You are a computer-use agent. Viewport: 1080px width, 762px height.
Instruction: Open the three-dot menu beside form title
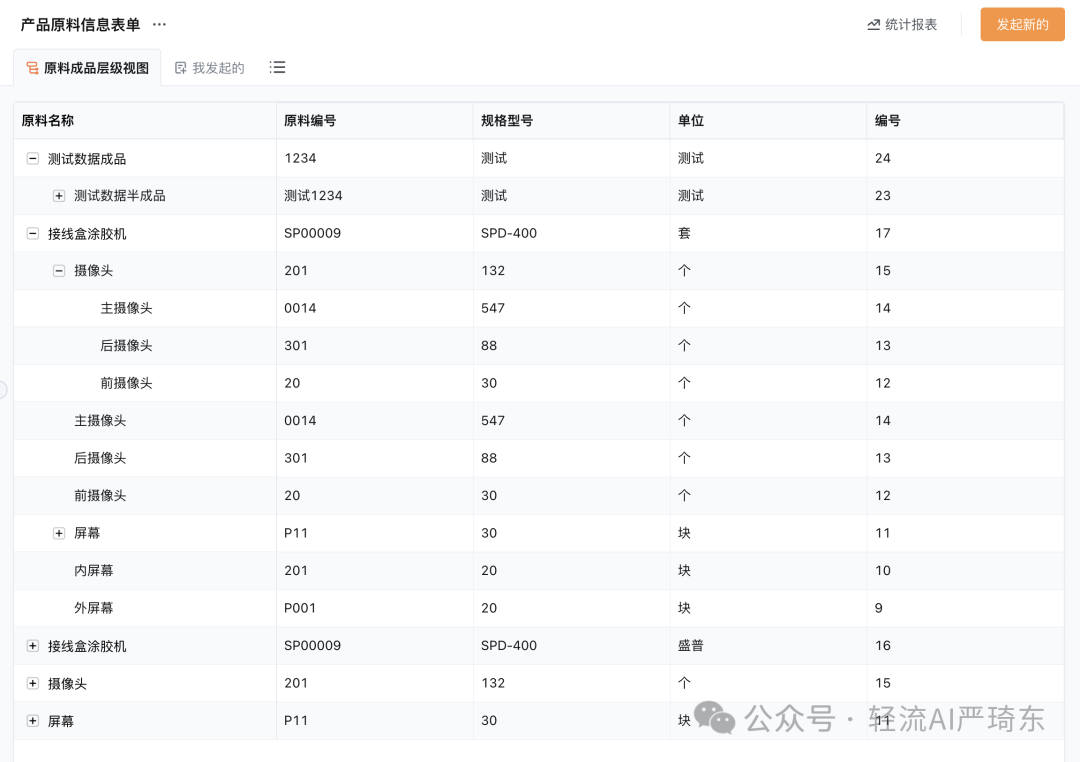tap(159, 25)
